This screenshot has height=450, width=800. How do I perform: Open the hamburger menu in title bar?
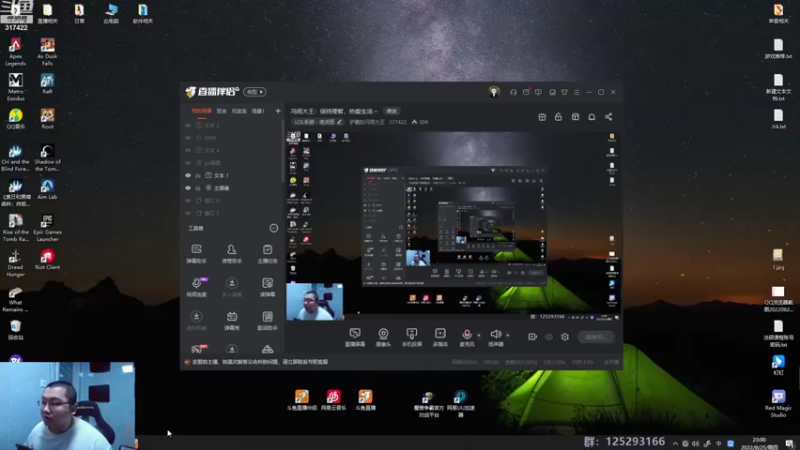click(x=577, y=92)
